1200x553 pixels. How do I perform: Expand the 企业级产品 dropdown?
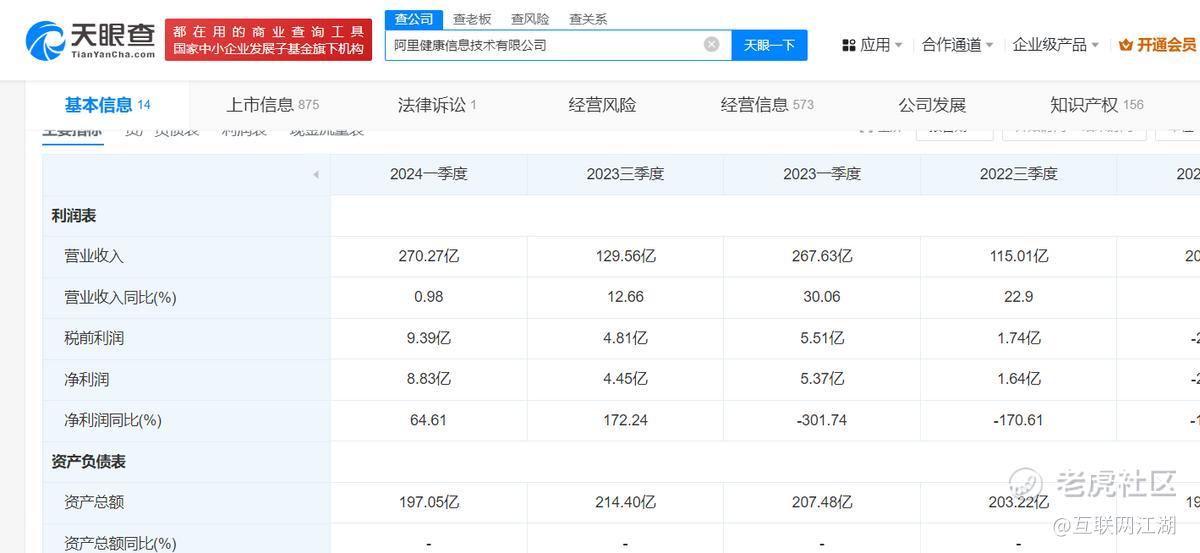coord(1056,45)
